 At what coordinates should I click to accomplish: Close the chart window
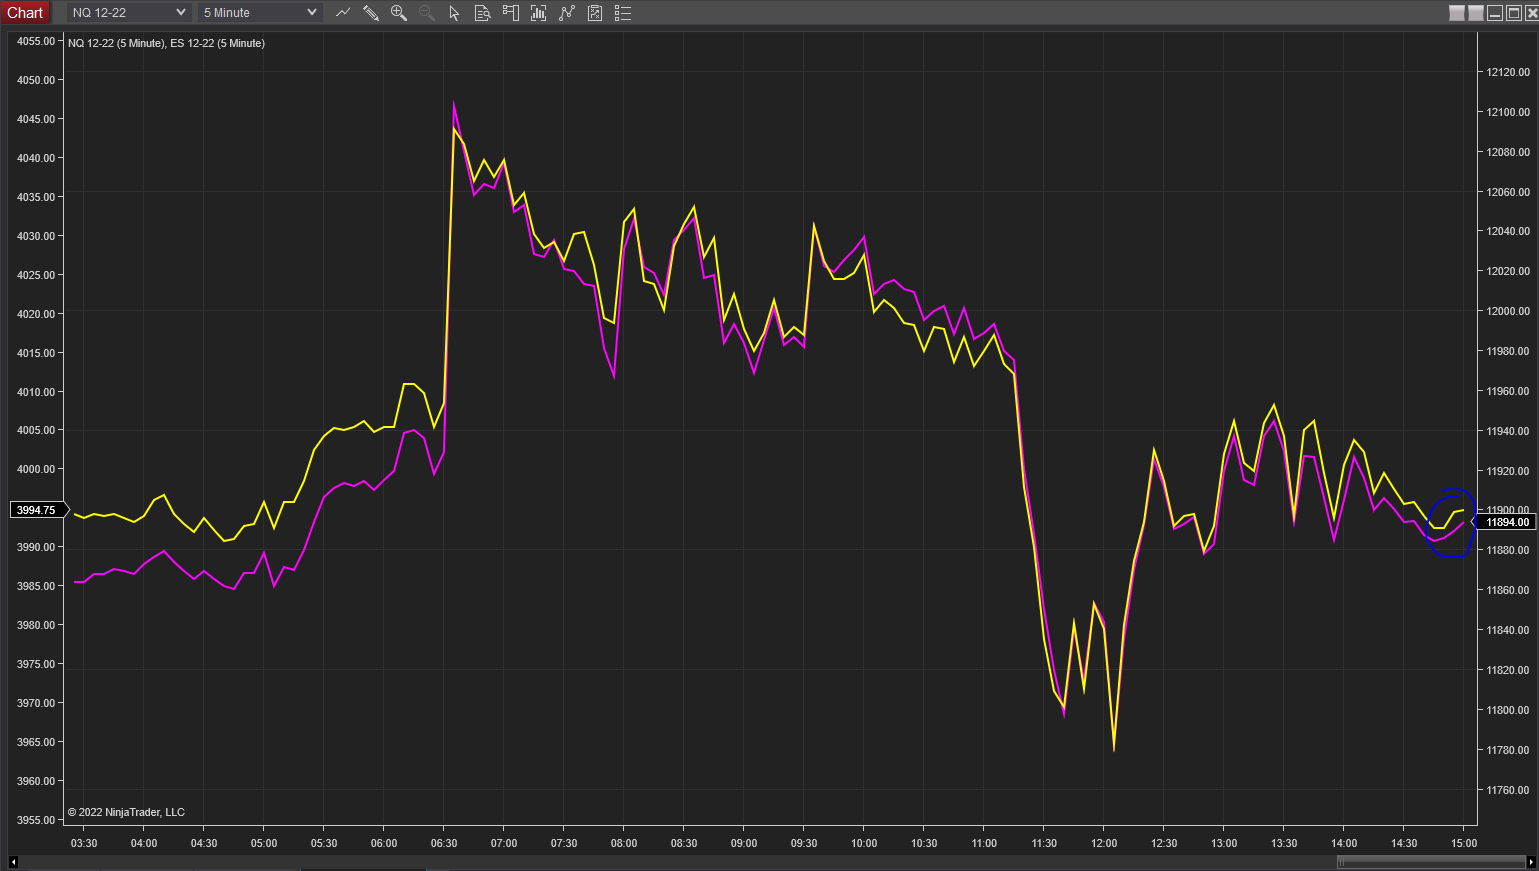(1531, 13)
